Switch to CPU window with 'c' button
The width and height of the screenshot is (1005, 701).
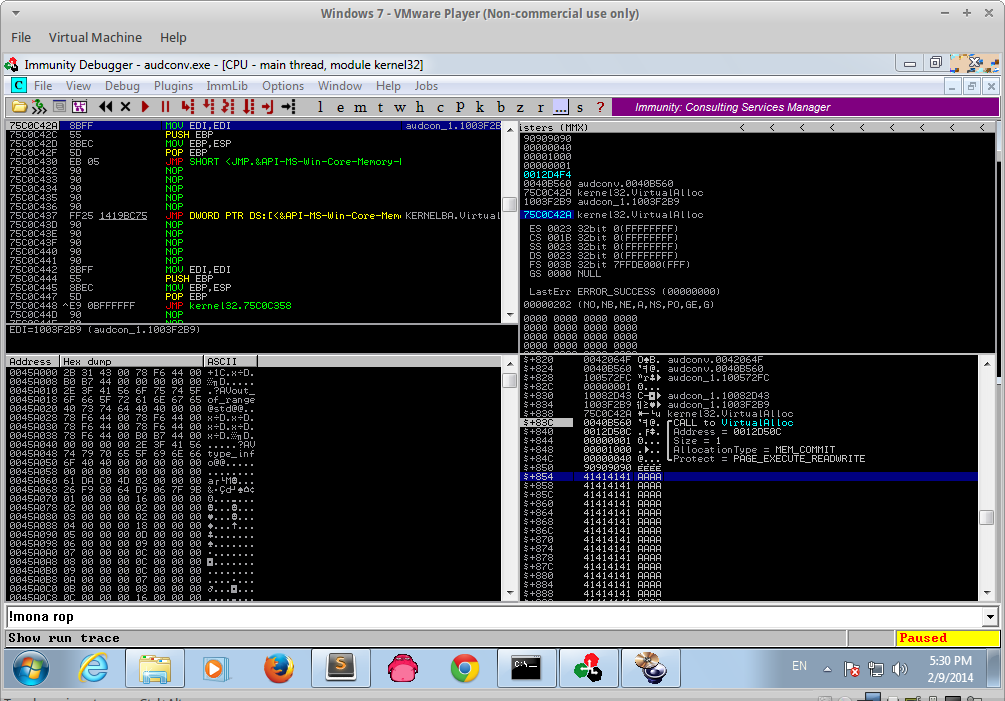coord(440,107)
